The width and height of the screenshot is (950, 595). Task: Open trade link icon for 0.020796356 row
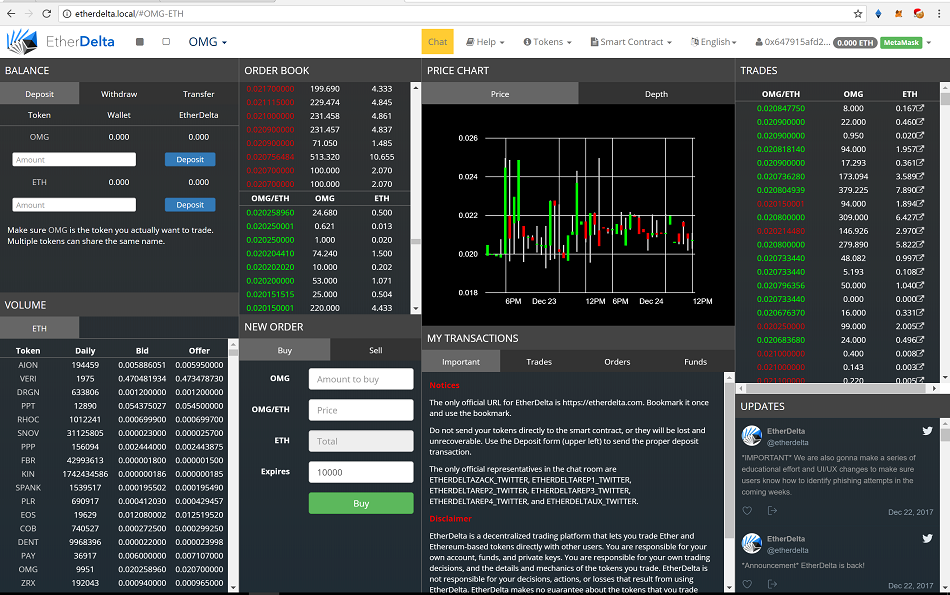[920, 285]
